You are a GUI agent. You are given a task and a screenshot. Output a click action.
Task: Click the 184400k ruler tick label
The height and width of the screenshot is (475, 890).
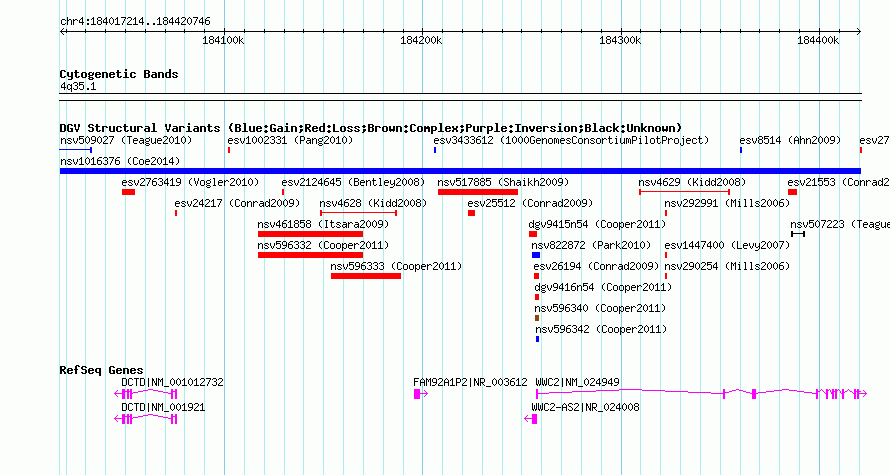coord(818,40)
